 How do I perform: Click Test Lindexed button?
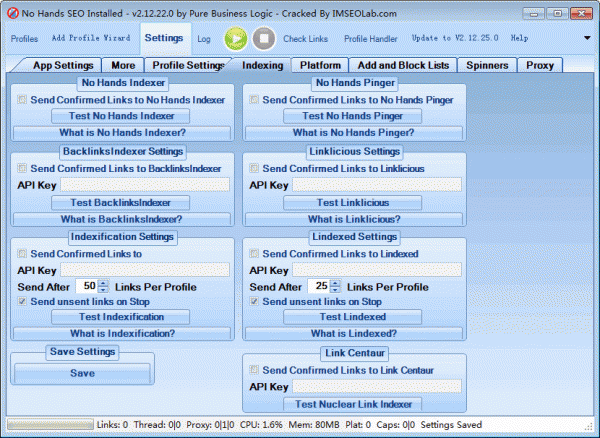[x=352, y=317]
